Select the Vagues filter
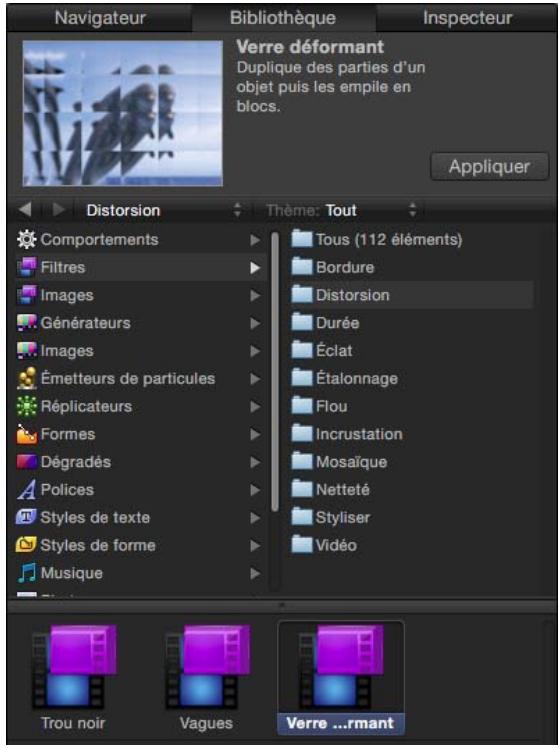Viewport: 560px width, 748px height. [x=206, y=677]
